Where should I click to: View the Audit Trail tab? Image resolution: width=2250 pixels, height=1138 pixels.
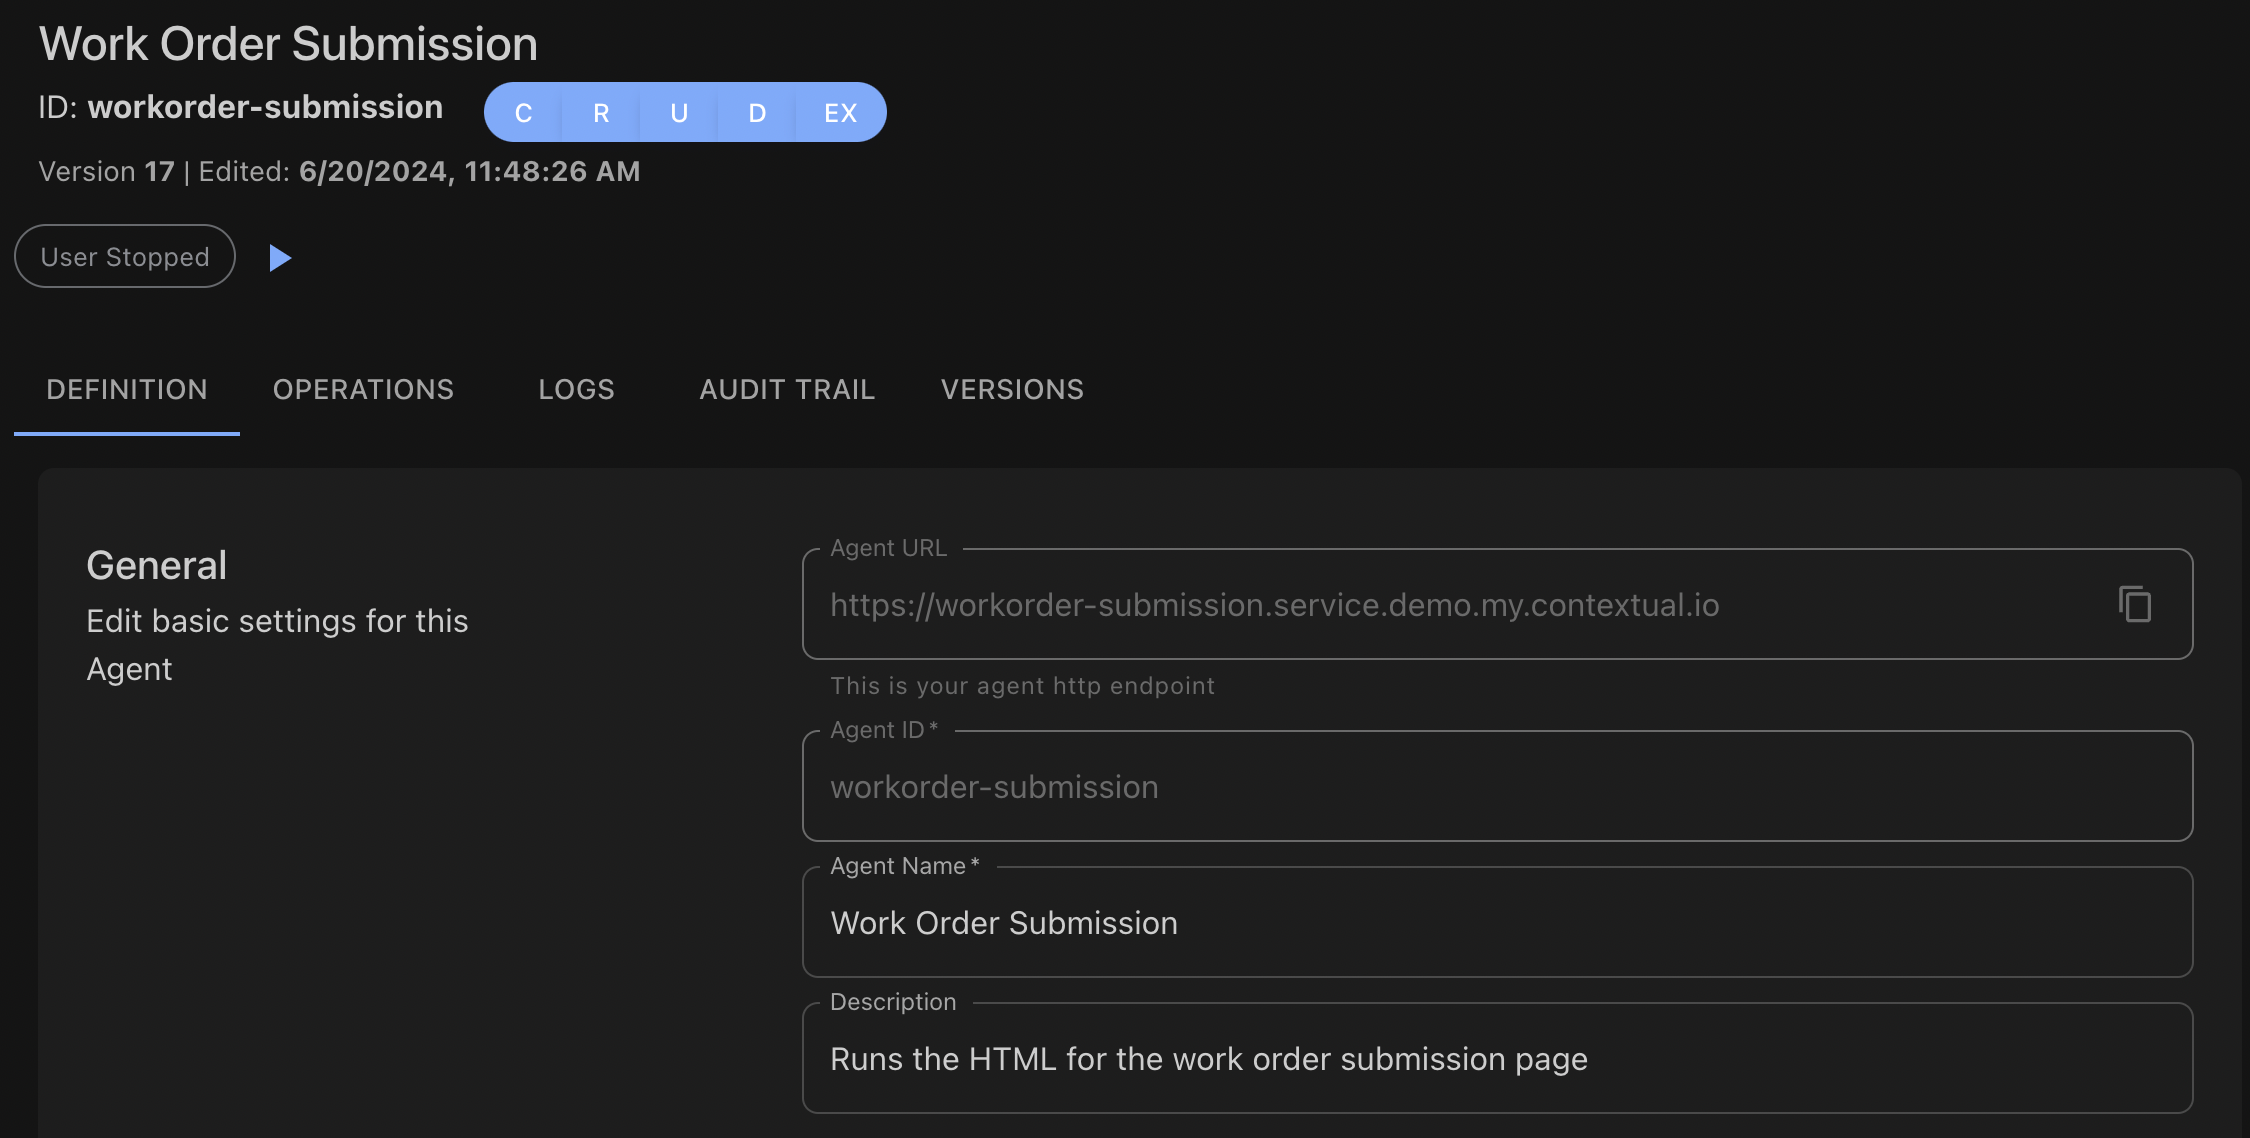(787, 389)
